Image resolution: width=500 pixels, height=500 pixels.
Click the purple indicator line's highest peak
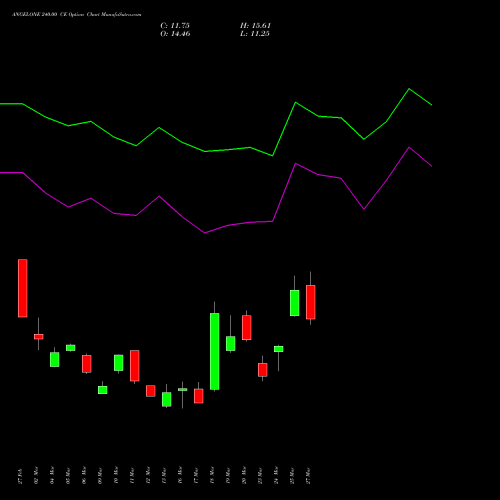[x=409, y=147]
